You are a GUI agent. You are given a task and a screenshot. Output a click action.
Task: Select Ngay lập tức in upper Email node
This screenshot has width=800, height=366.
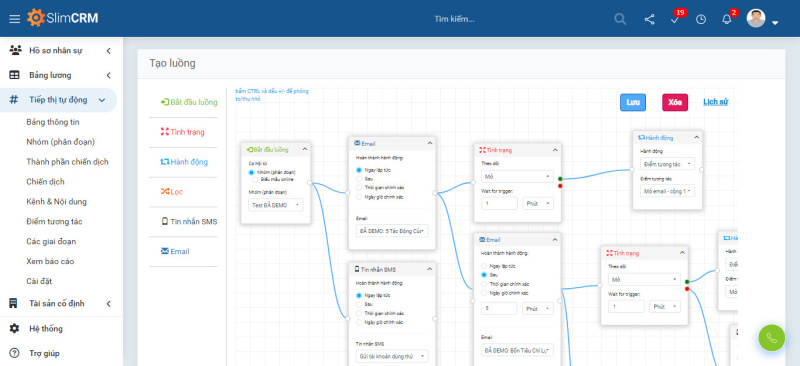(x=359, y=169)
